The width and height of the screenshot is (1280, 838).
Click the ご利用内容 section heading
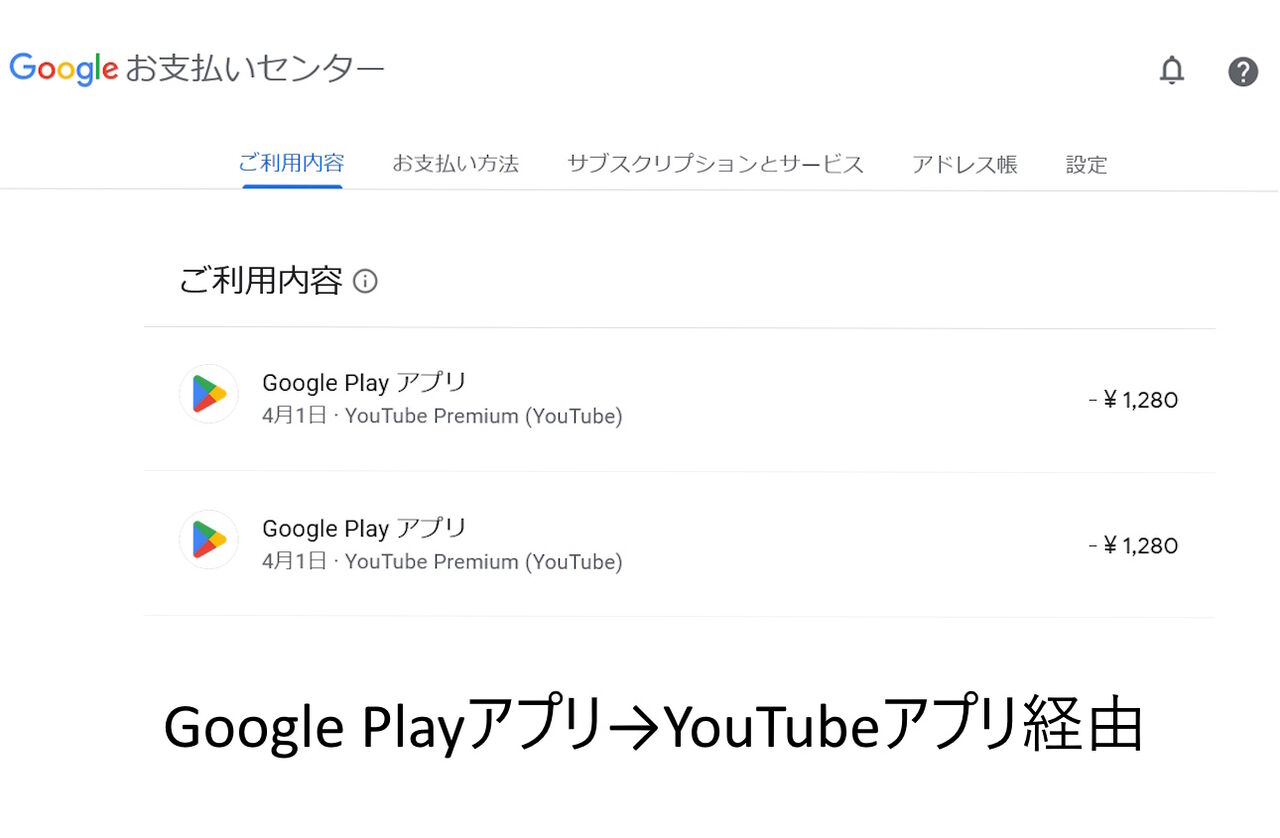tap(260, 281)
